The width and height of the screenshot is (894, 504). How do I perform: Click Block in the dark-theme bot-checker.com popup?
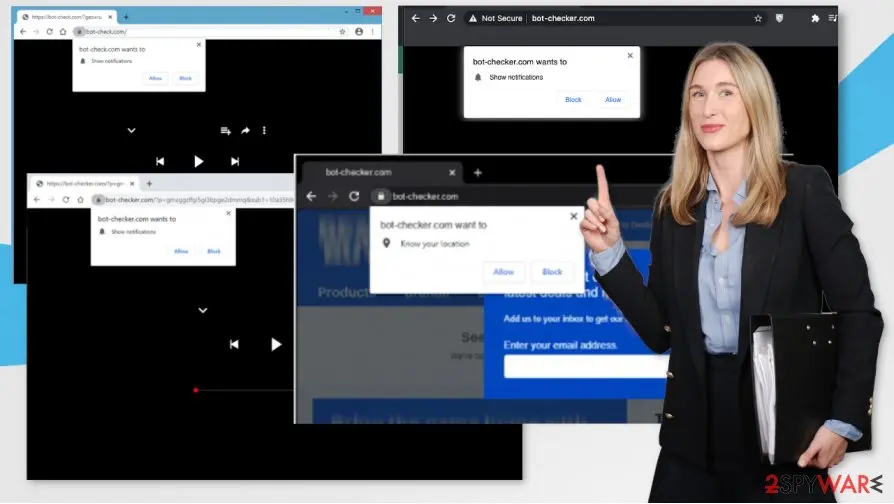click(573, 99)
